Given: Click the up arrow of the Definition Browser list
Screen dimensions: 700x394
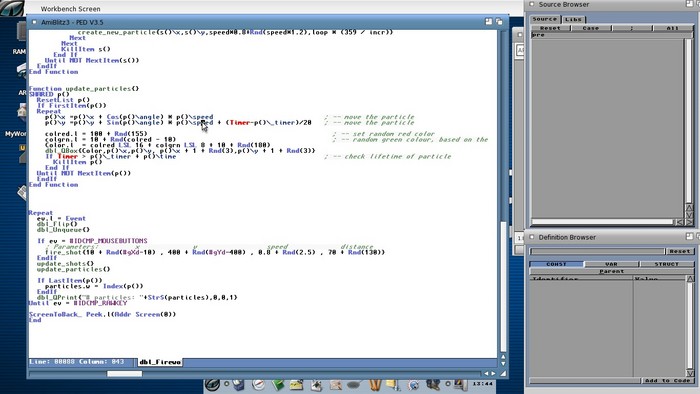Looking at the screenshot, I should pyautogui.click(x=690, y=279).
